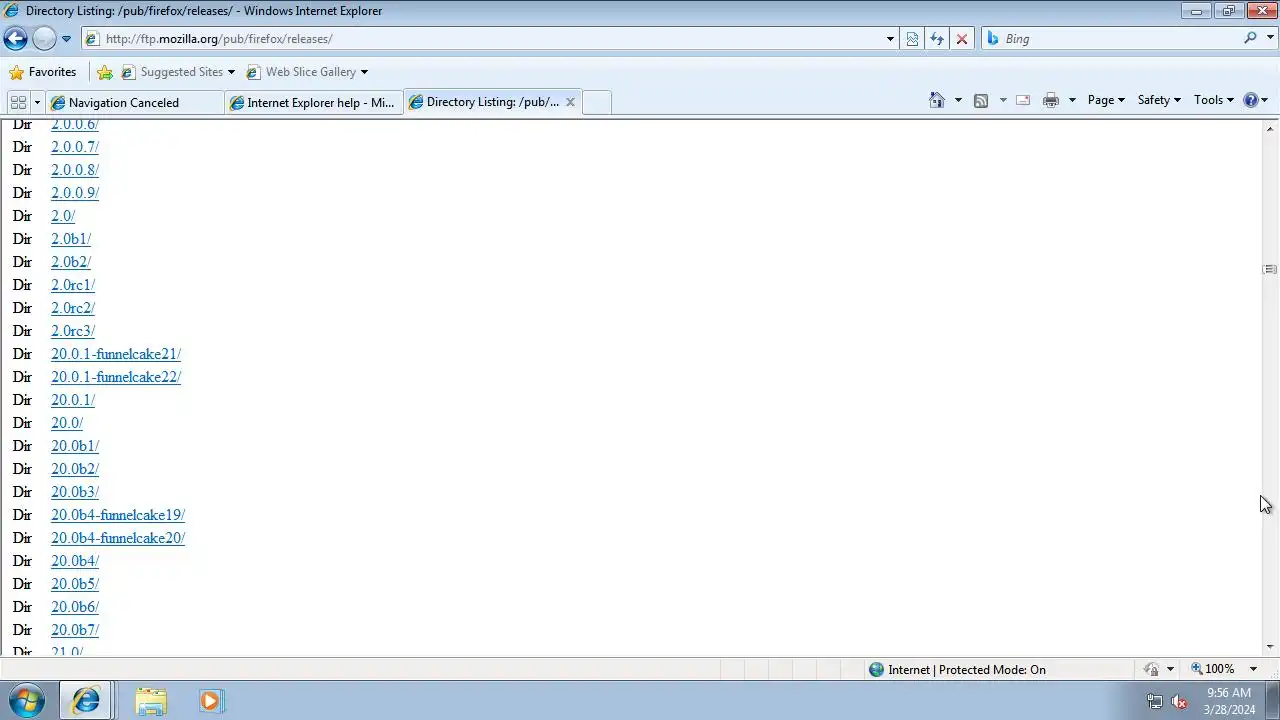Open Windows Explorer folder taskbar icon

pos(151,701)
